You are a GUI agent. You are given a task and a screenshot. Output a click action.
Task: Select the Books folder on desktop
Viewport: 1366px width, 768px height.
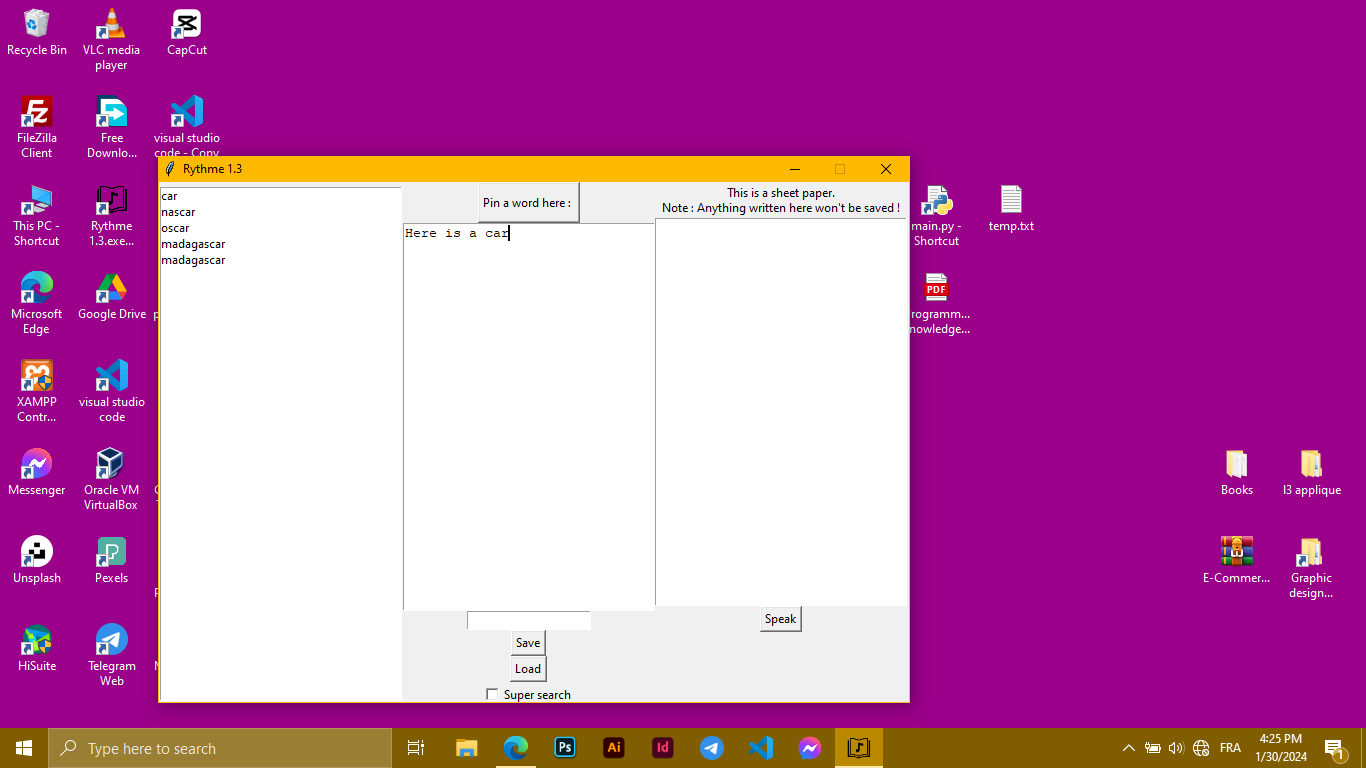[1237, 471]
